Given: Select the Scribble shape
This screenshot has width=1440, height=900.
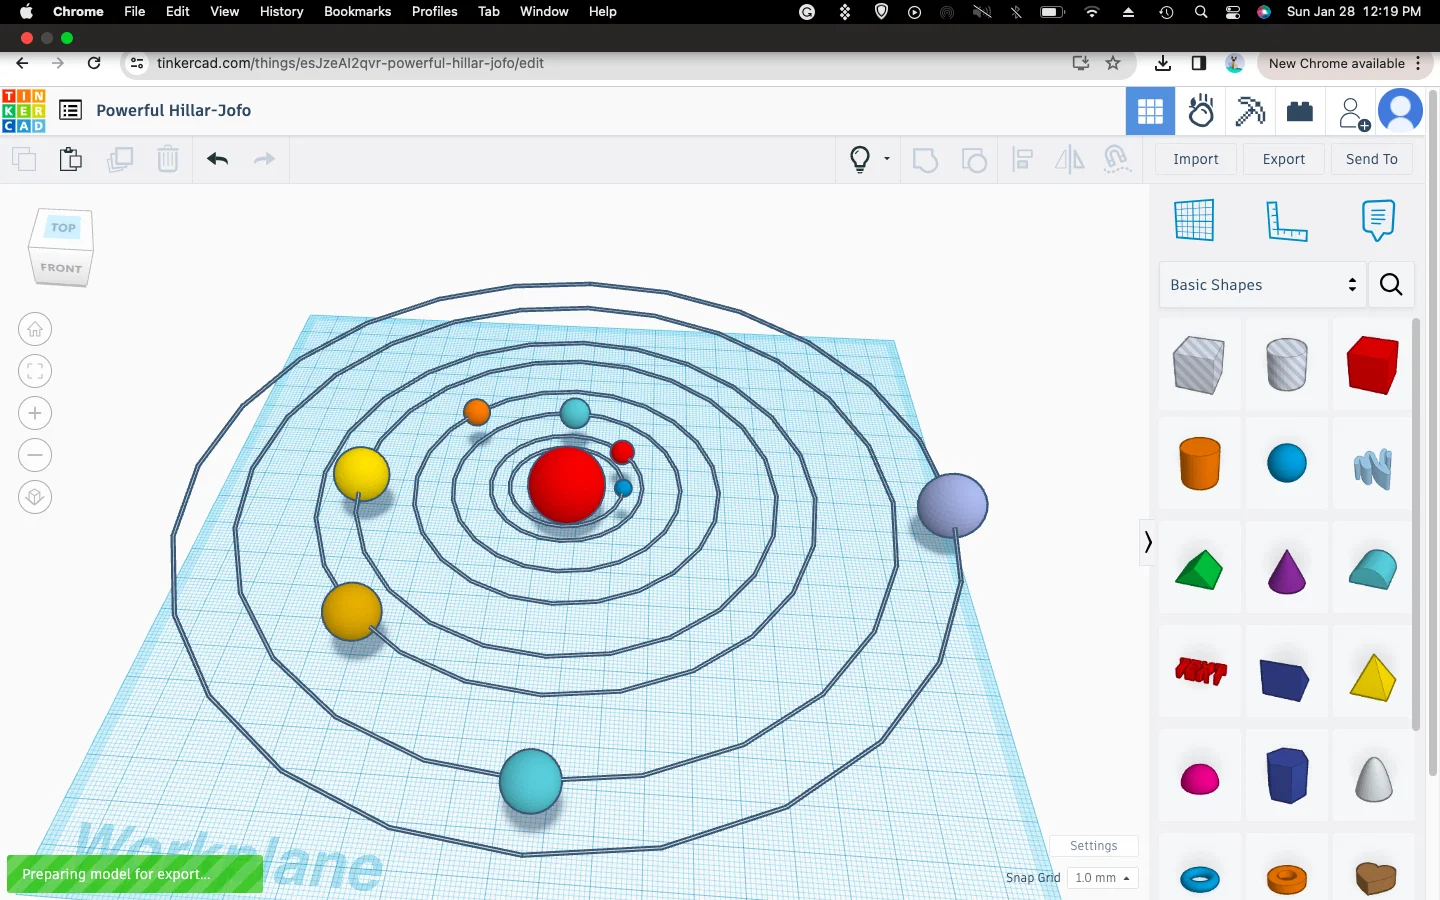Looking at the screenshot, I should (1373, 468).
